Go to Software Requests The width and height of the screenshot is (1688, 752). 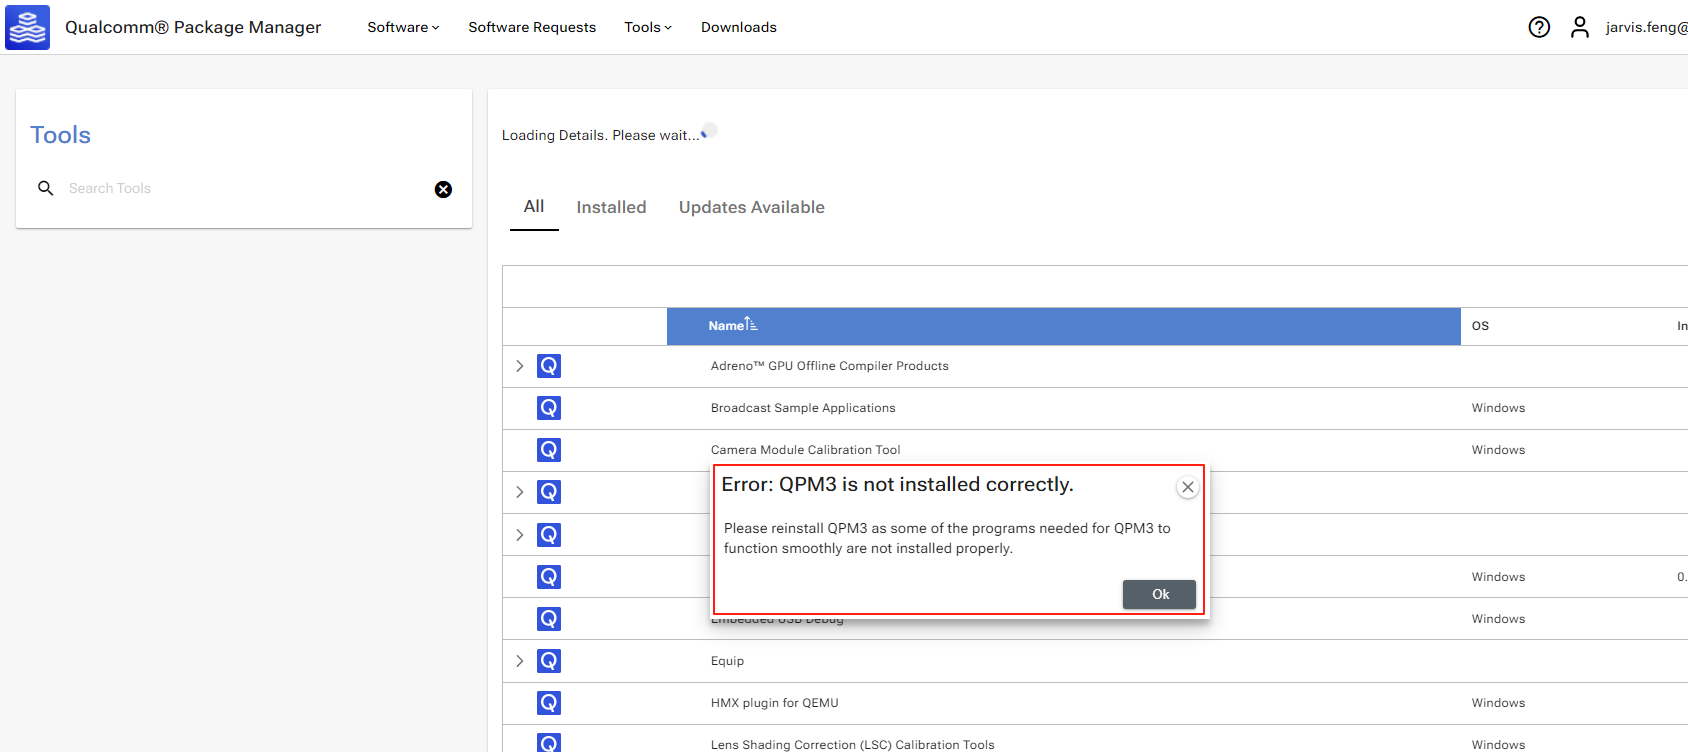pyautogui.click(x=532, y=27)
